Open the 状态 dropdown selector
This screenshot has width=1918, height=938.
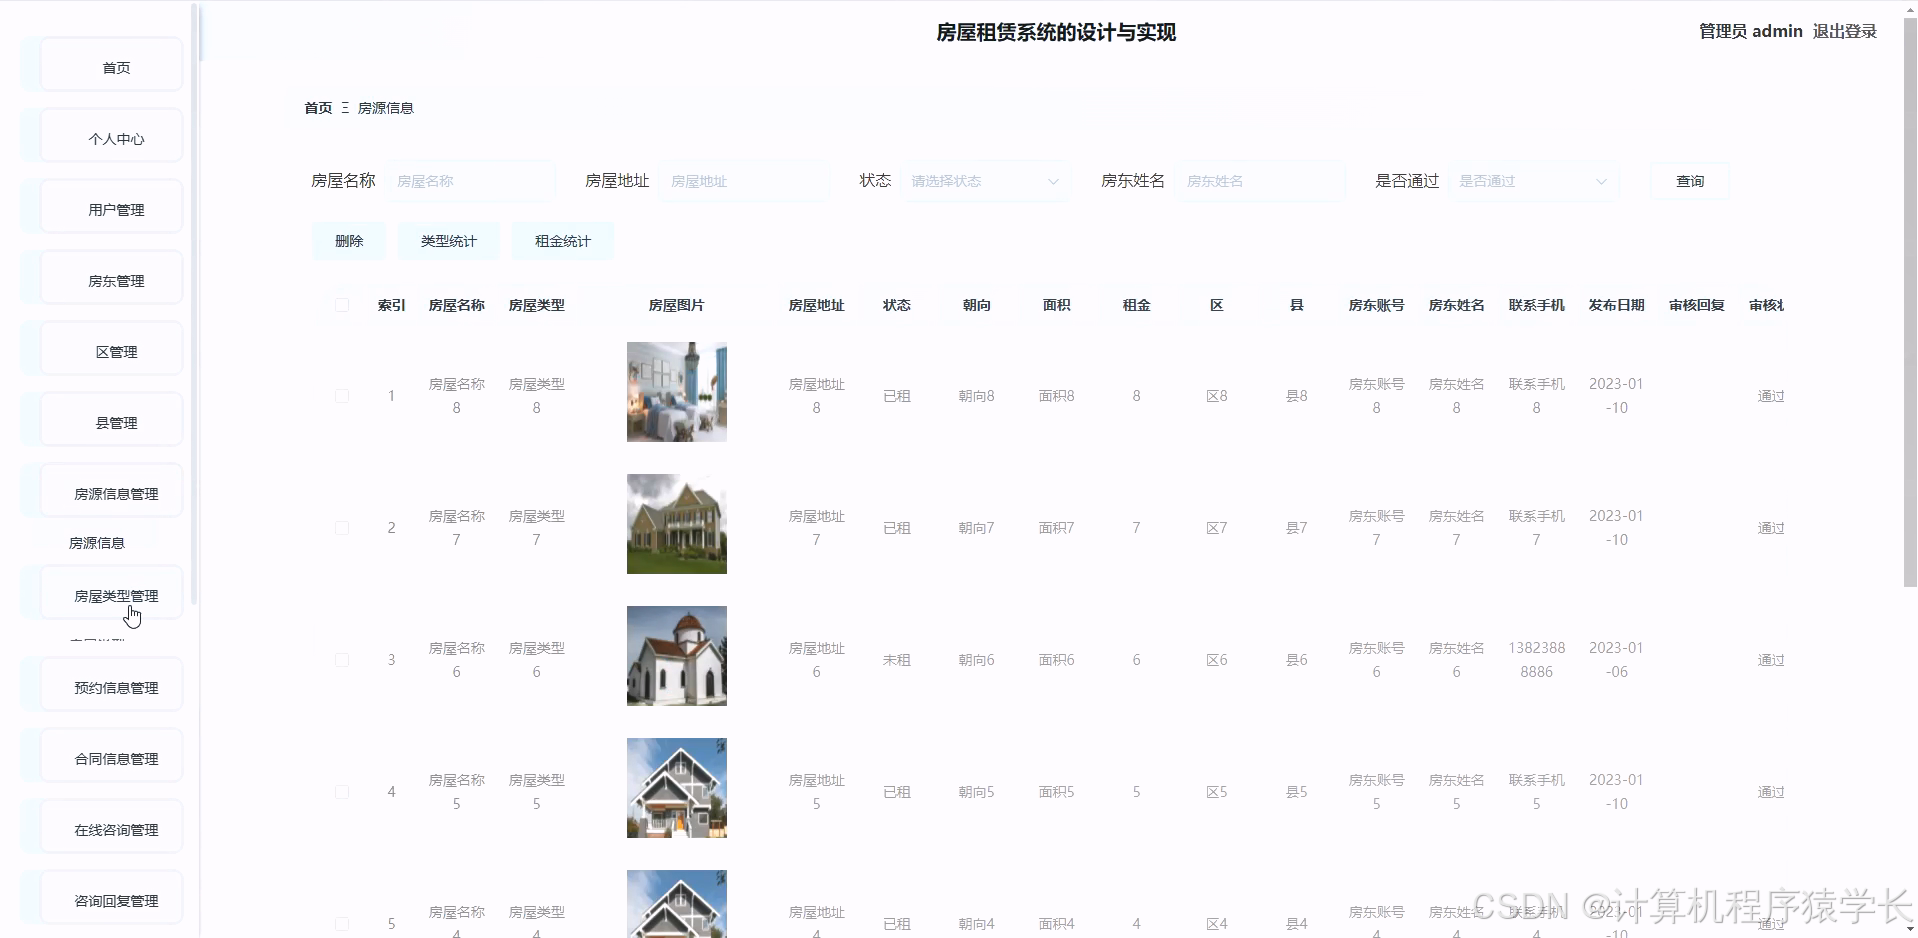coord(985,181)
